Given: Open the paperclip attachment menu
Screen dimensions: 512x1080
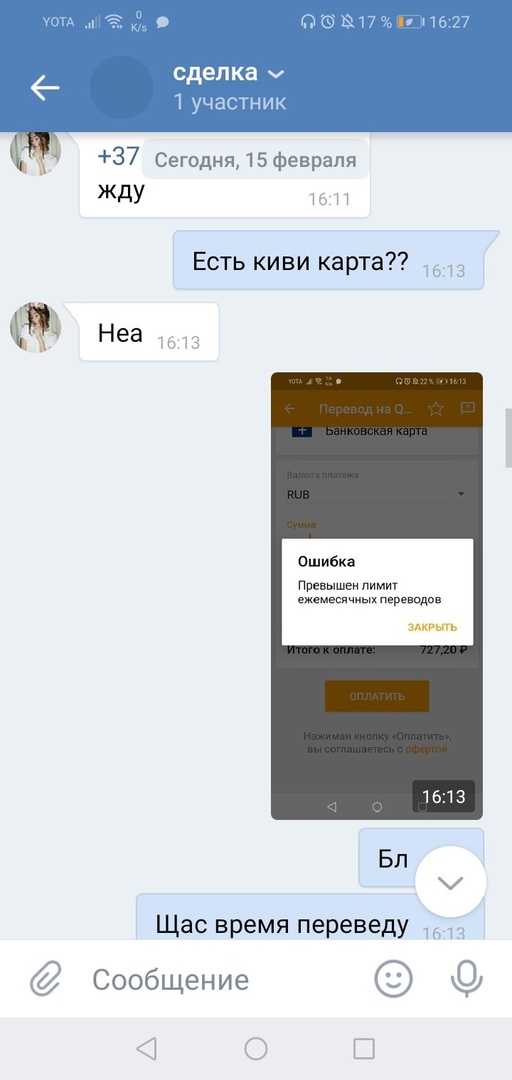Looking at the screenshot, I should [46, 979].
